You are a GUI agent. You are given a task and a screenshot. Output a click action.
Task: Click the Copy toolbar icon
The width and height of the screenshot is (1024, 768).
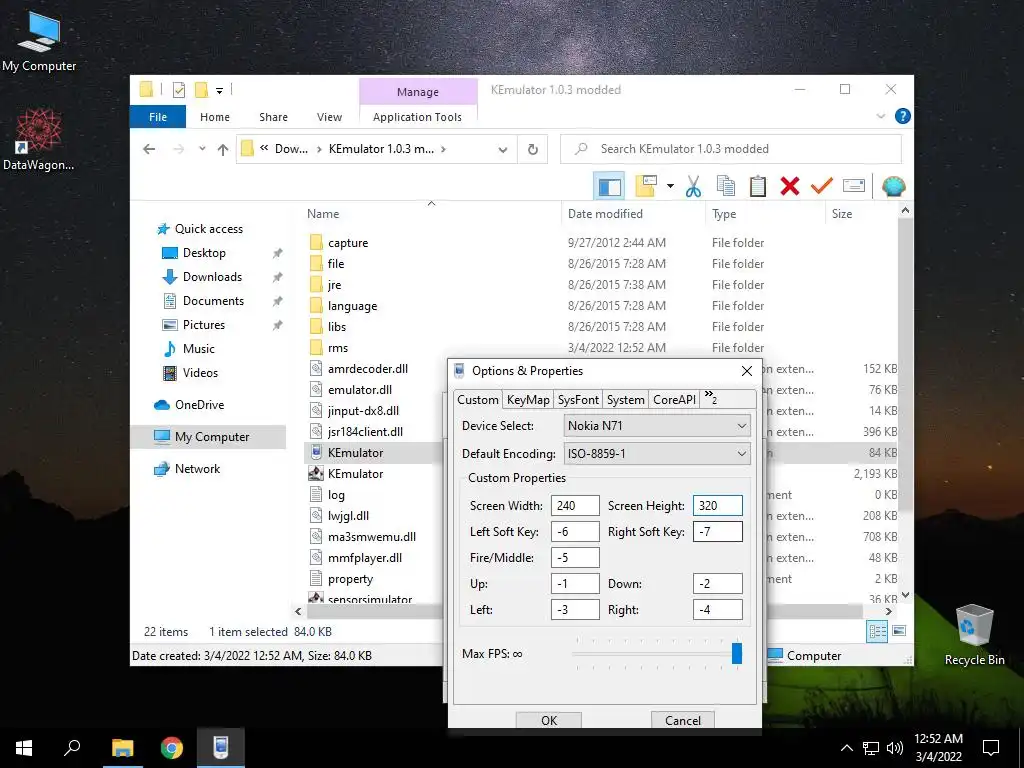(726, 187)
